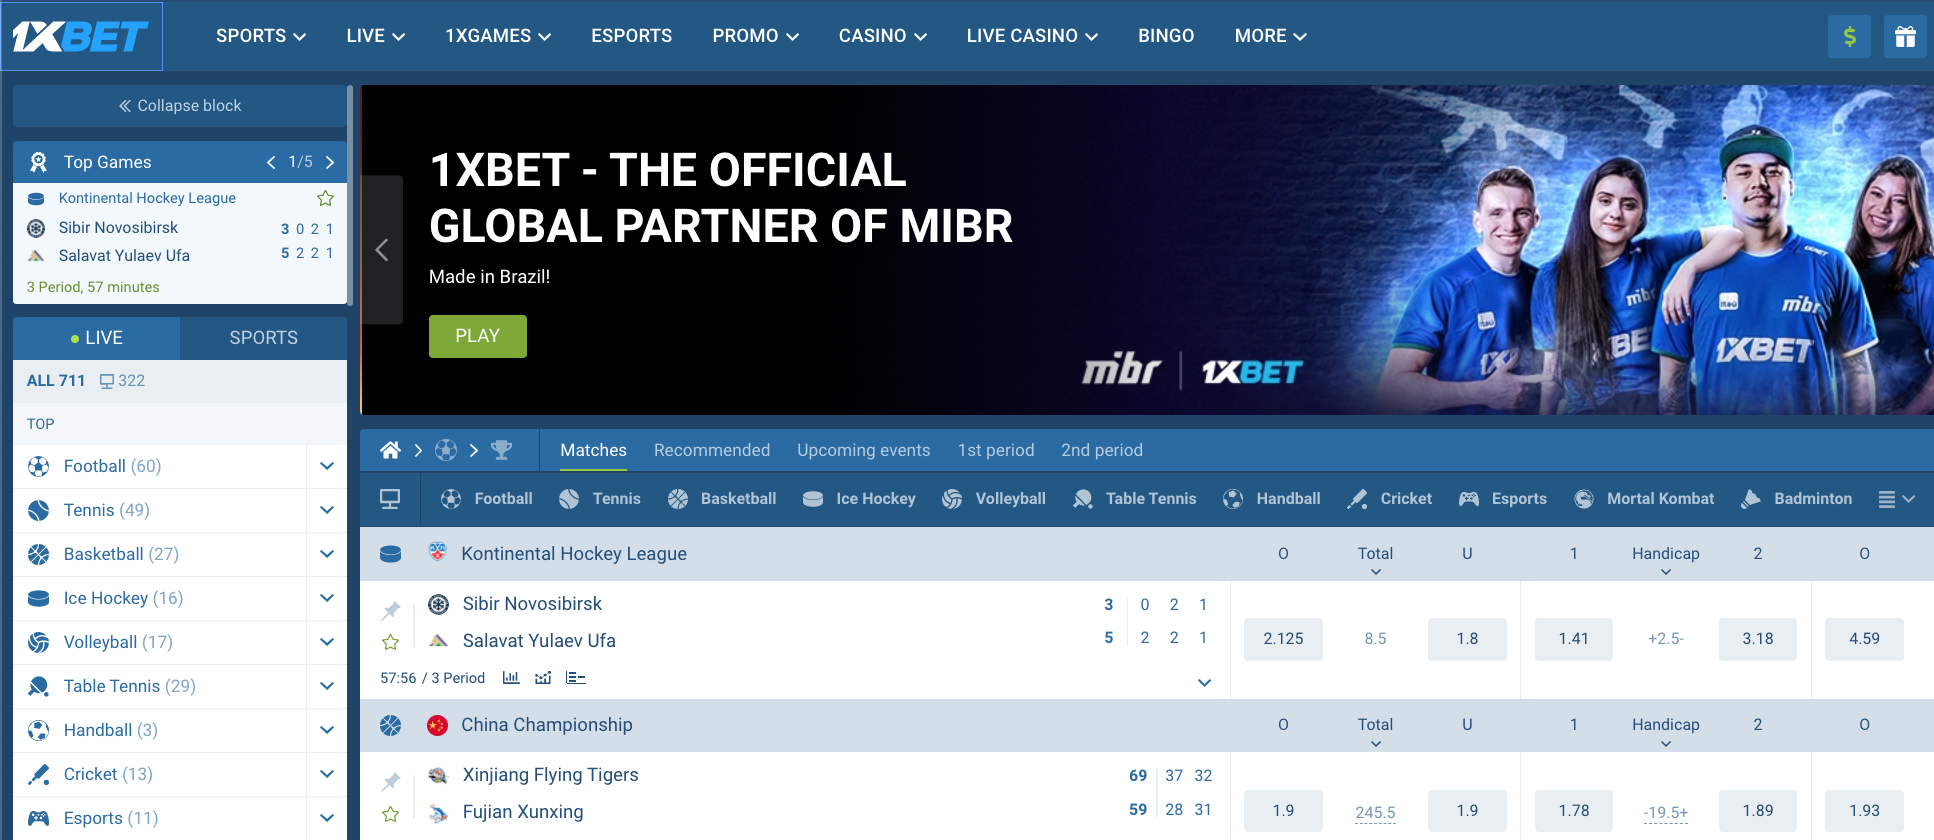Open SPORTS menu in top navigation
The image size is (1934, 840).
[261, 36]
